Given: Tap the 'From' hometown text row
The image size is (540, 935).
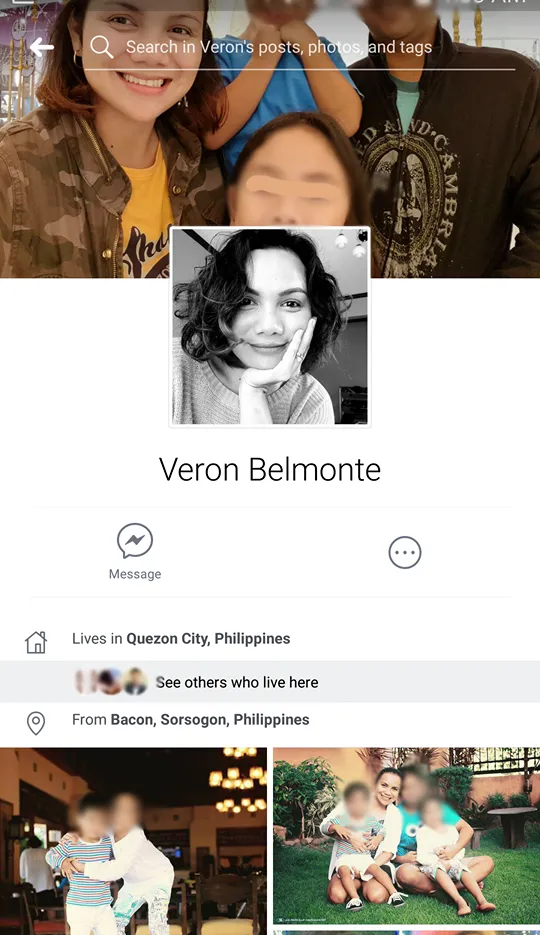Looking at the screenshot, I should pos(270,720).
